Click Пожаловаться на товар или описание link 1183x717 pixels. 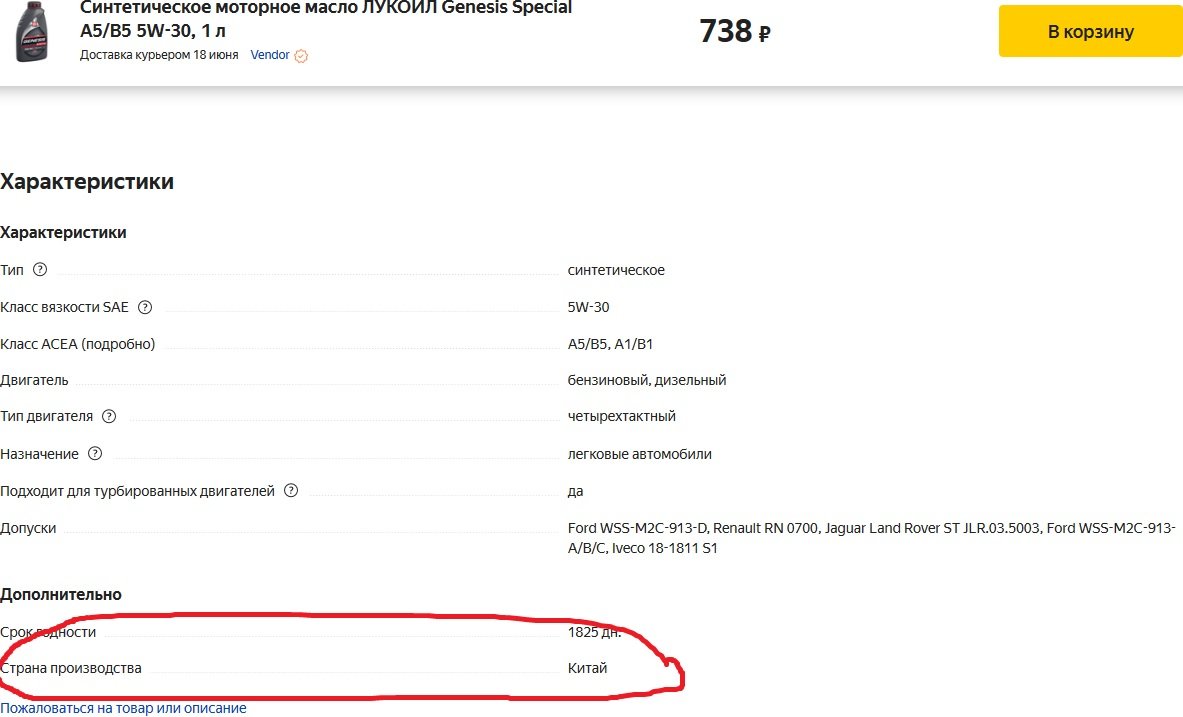123,708
